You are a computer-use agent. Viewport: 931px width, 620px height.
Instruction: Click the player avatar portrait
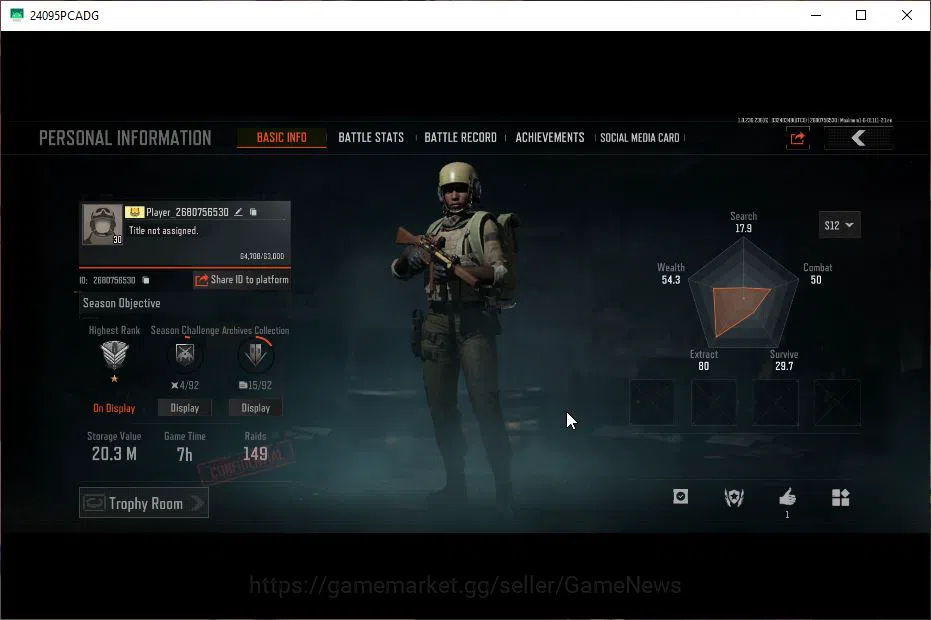[102, 224]
